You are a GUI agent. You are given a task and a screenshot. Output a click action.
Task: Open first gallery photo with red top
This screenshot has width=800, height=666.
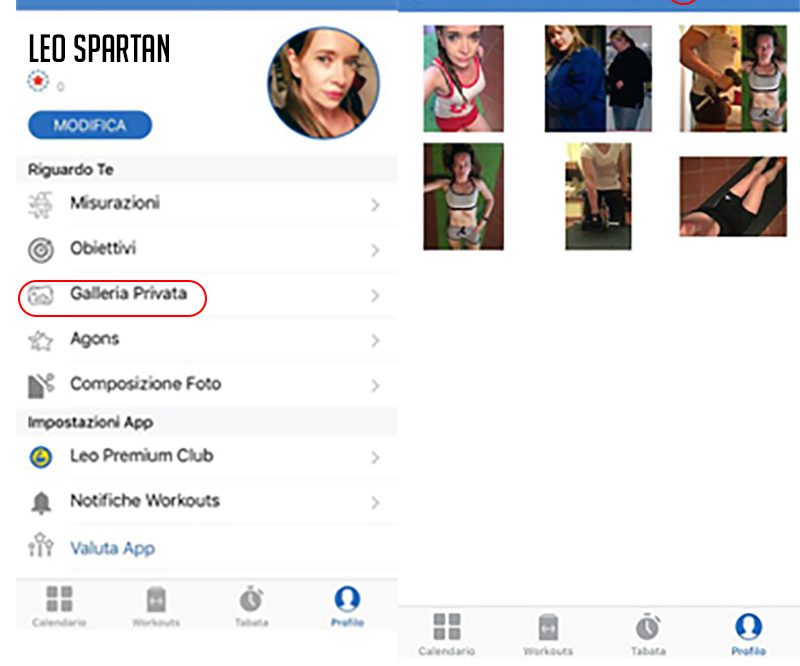point(463,79)
